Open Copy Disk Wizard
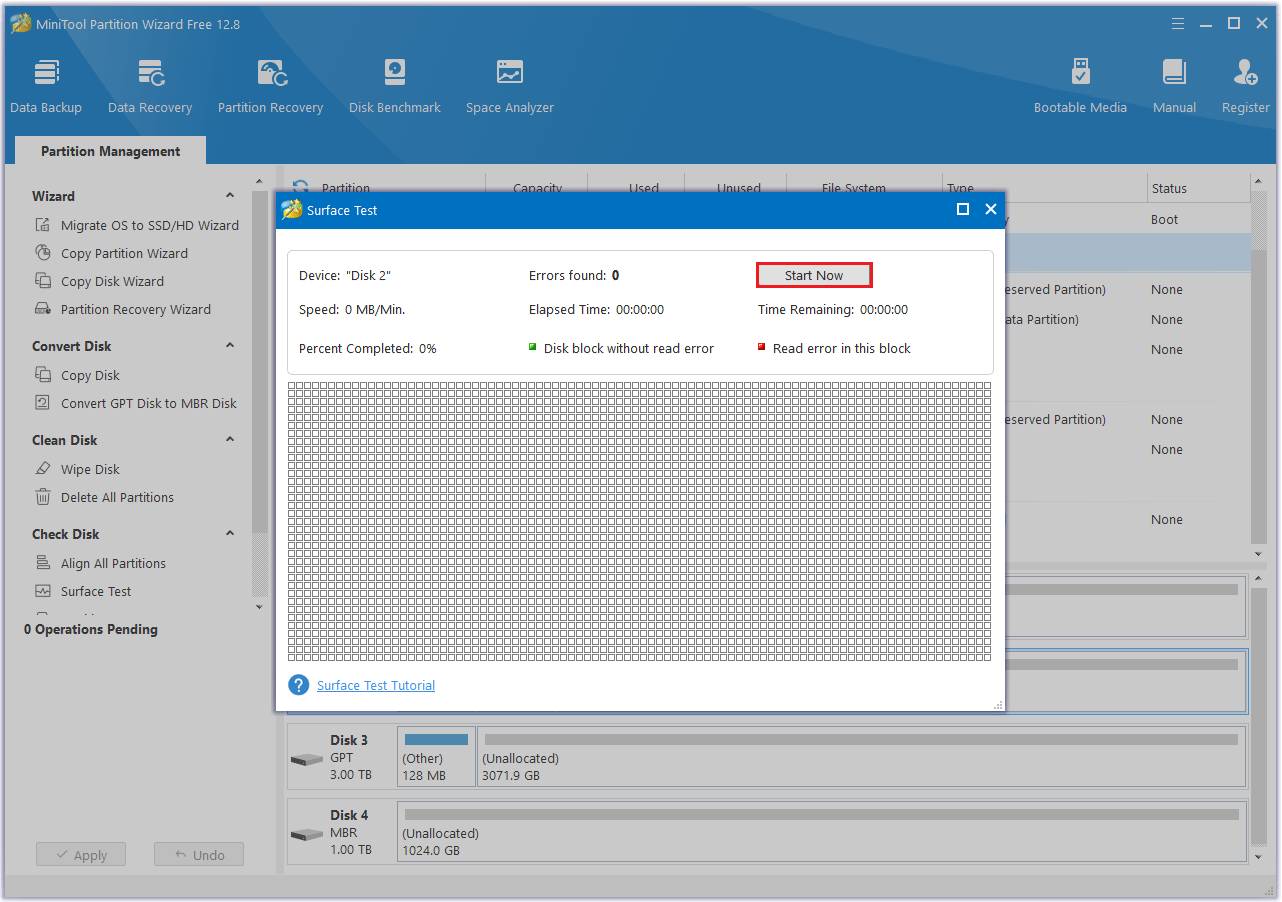 coord(112,281)
